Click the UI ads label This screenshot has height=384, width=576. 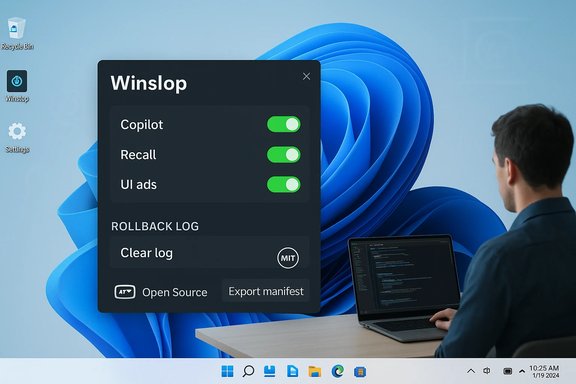(x=138, y=184)
